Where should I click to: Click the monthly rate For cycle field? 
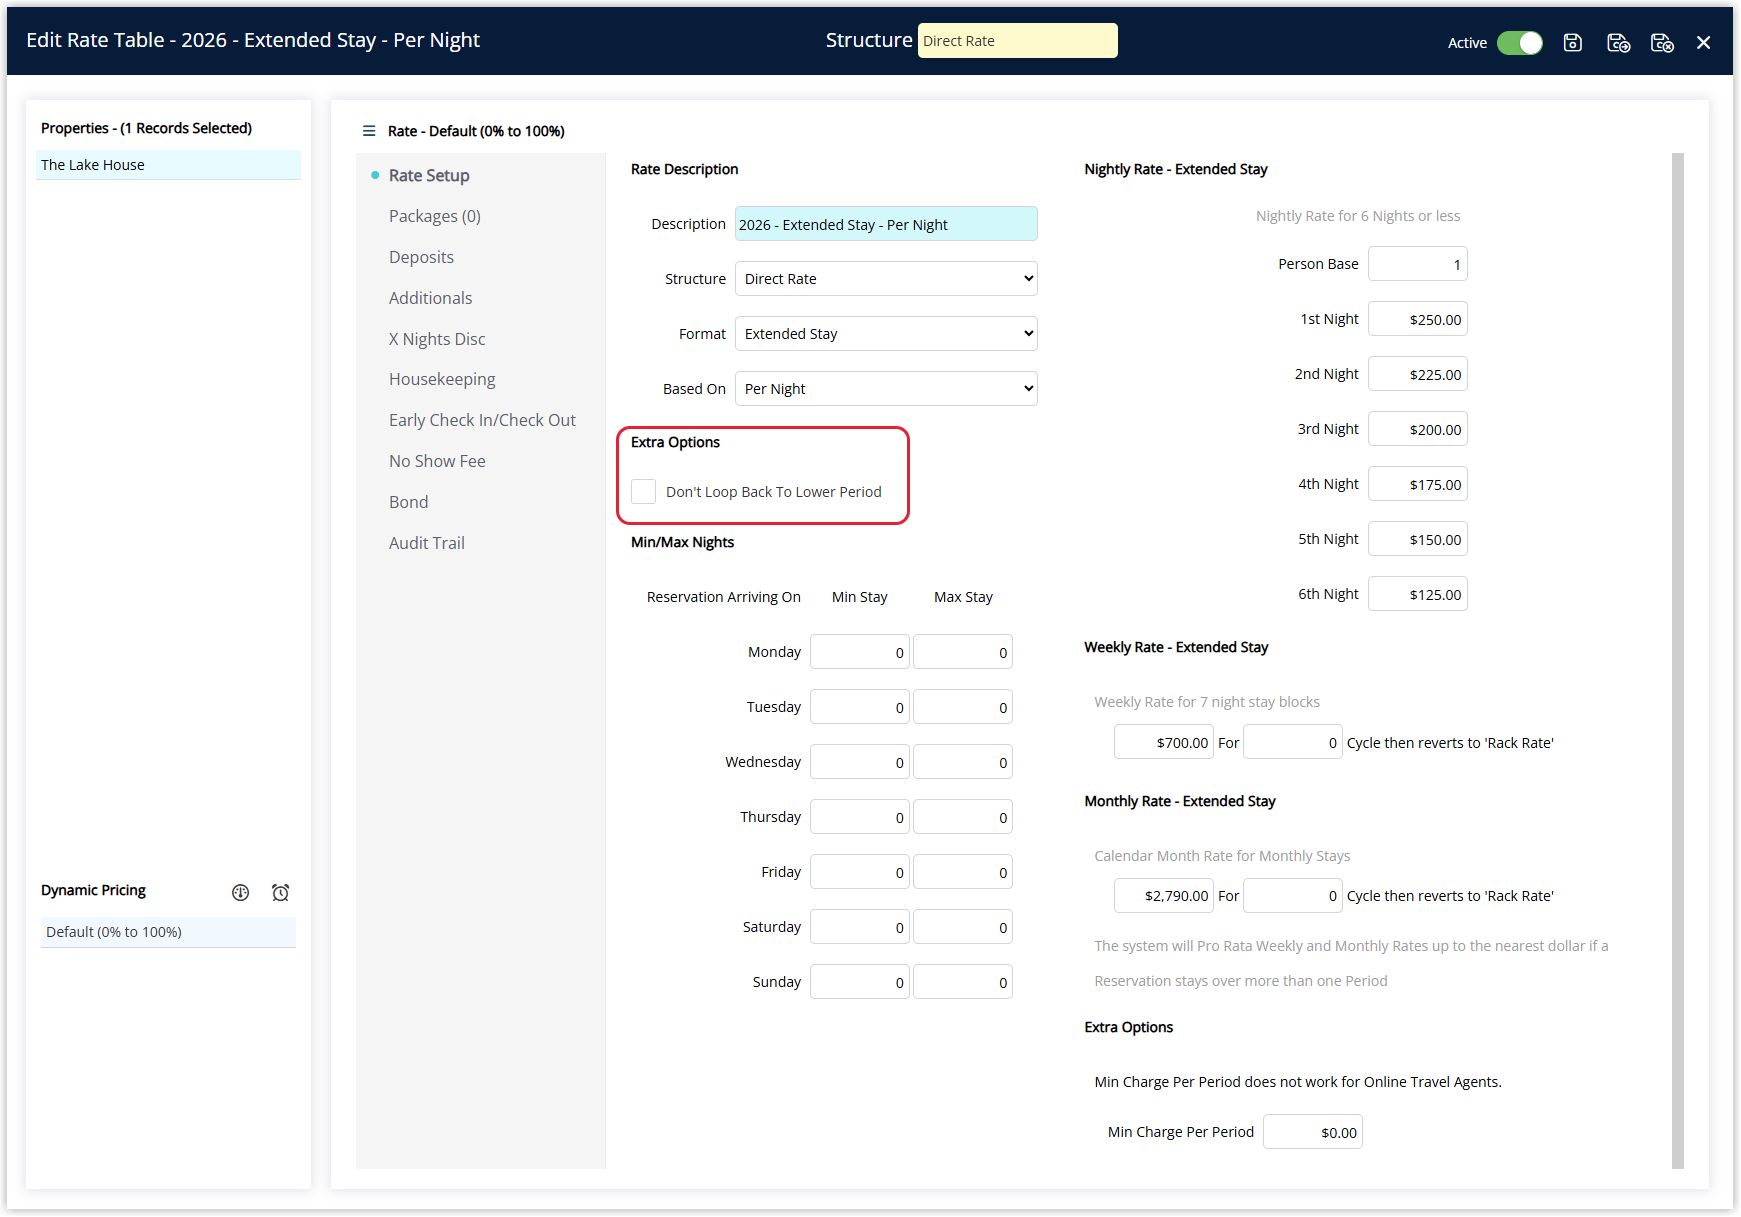point(1293,895)
